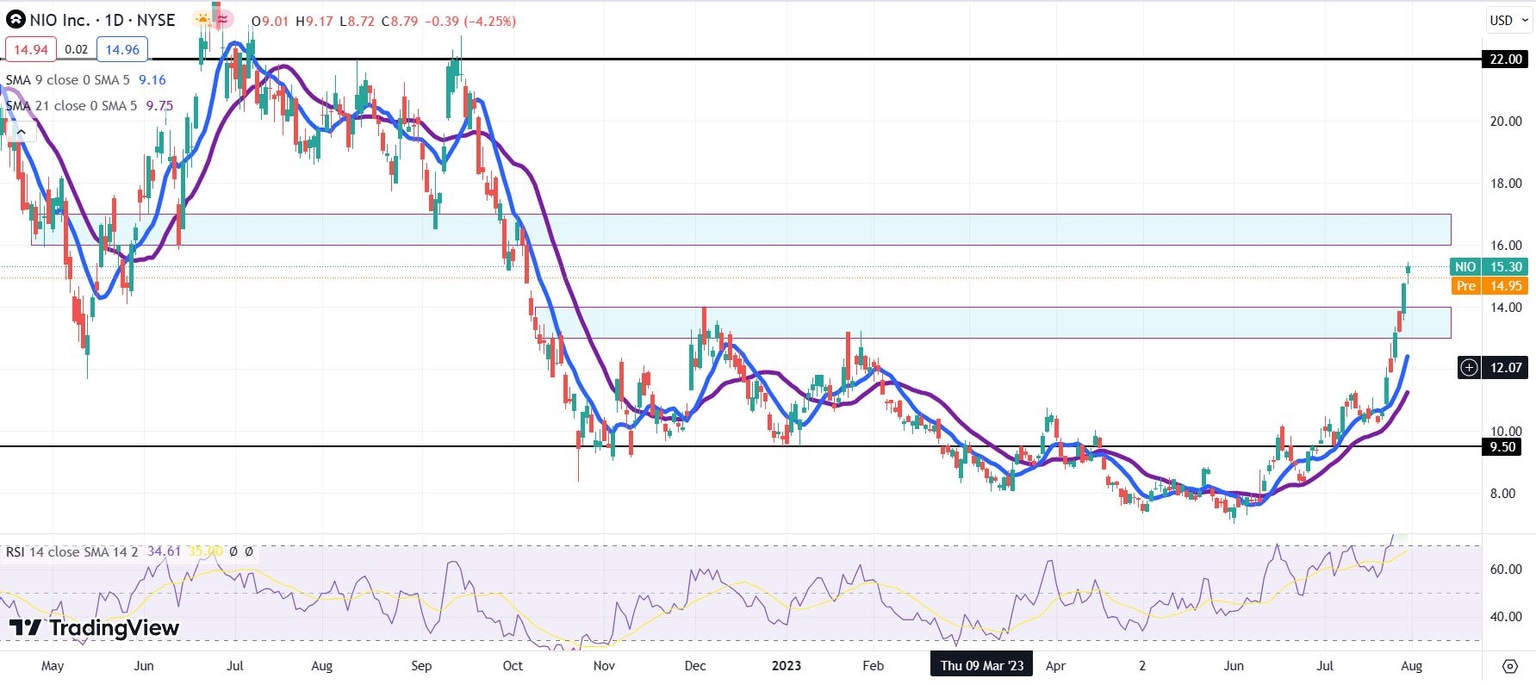
Task: Click the pre-market sun session icon
Action: pos(204,20)
